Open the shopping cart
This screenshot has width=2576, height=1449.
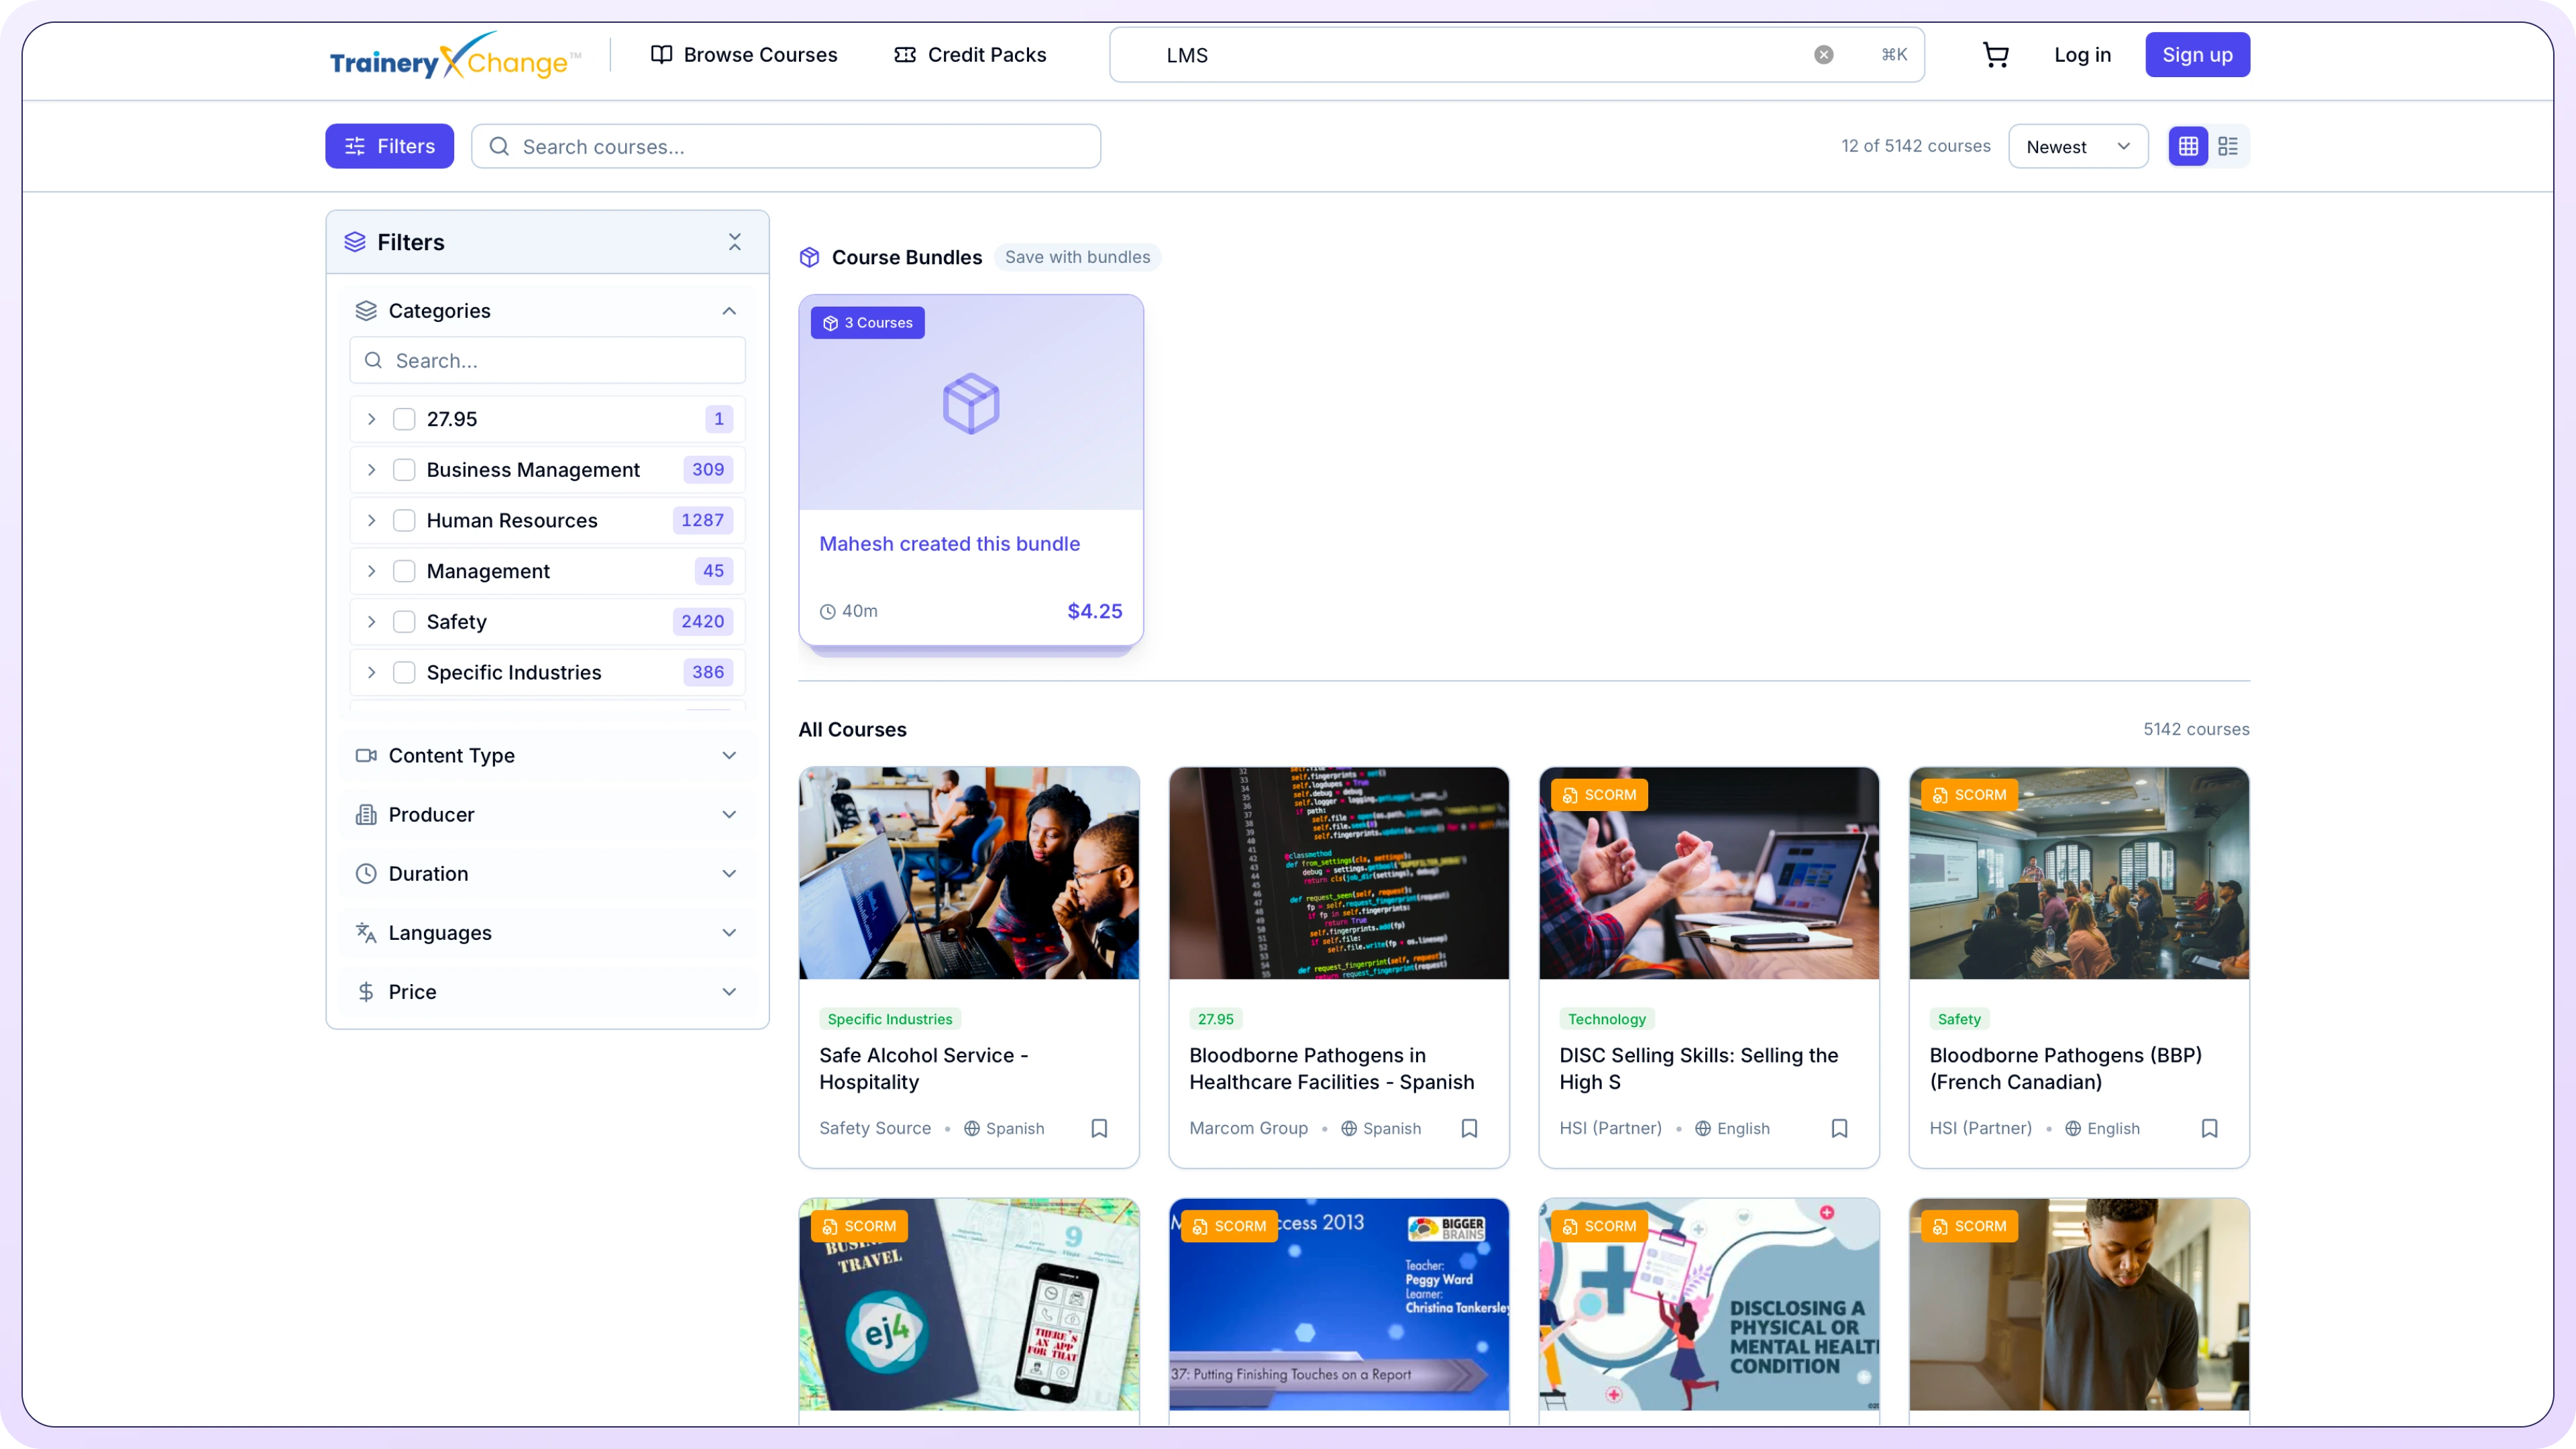tap(1995, 55)
